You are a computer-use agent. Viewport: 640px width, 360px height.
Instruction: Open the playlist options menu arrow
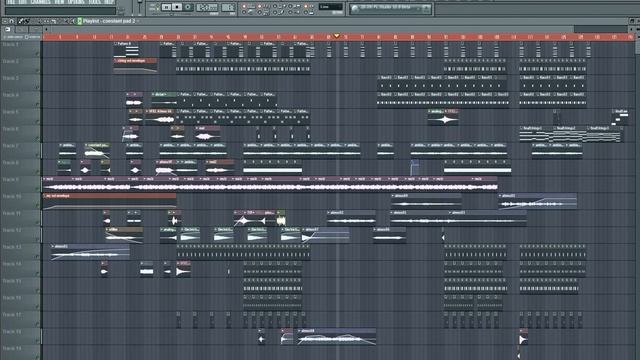4,21
